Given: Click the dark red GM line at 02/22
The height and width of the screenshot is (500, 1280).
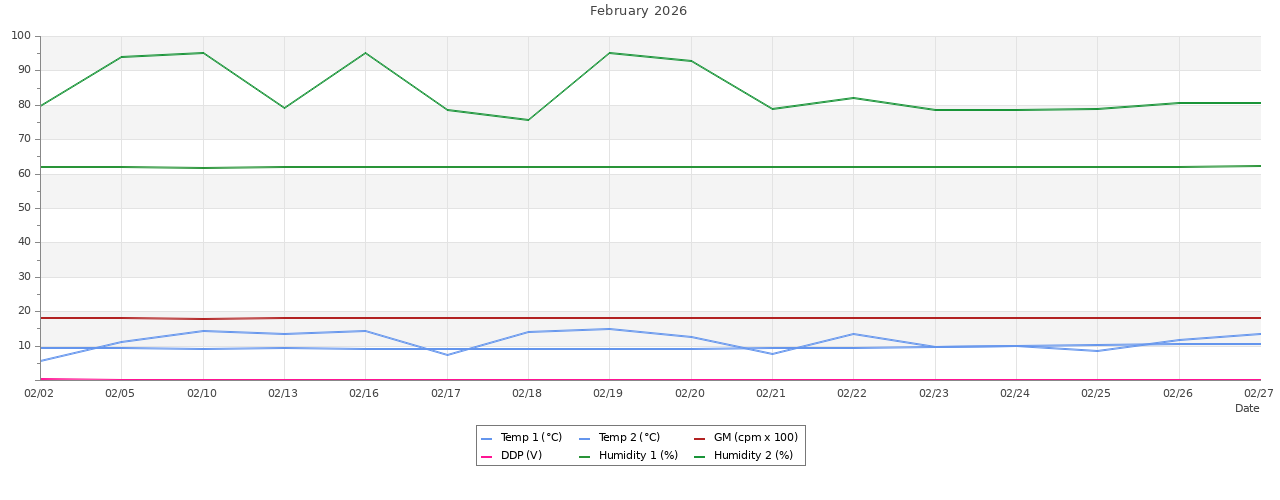Looking at the screenshot, I should click(x=853, y=318).
